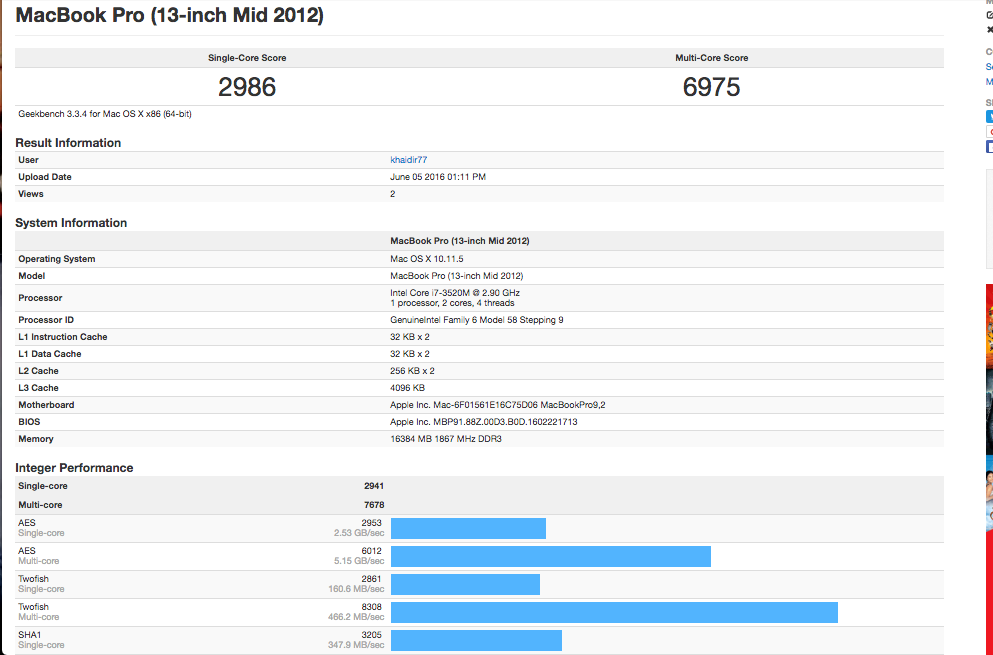Screen dimensions: 993x655
Task: Click the L2 Cache value 256 KB x 2
Action: [412, 371]
